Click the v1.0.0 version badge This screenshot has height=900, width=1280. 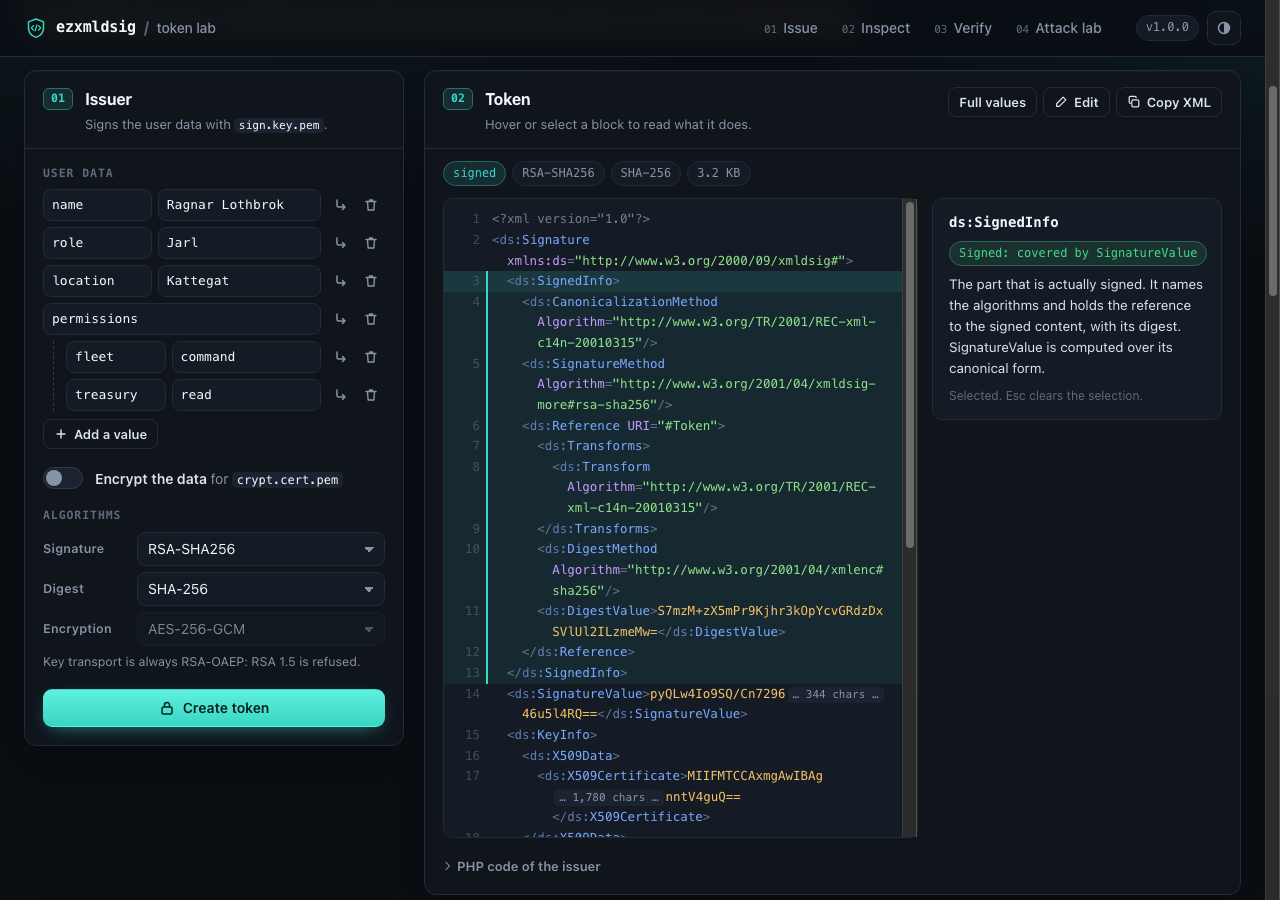[x=1167, y=28]
